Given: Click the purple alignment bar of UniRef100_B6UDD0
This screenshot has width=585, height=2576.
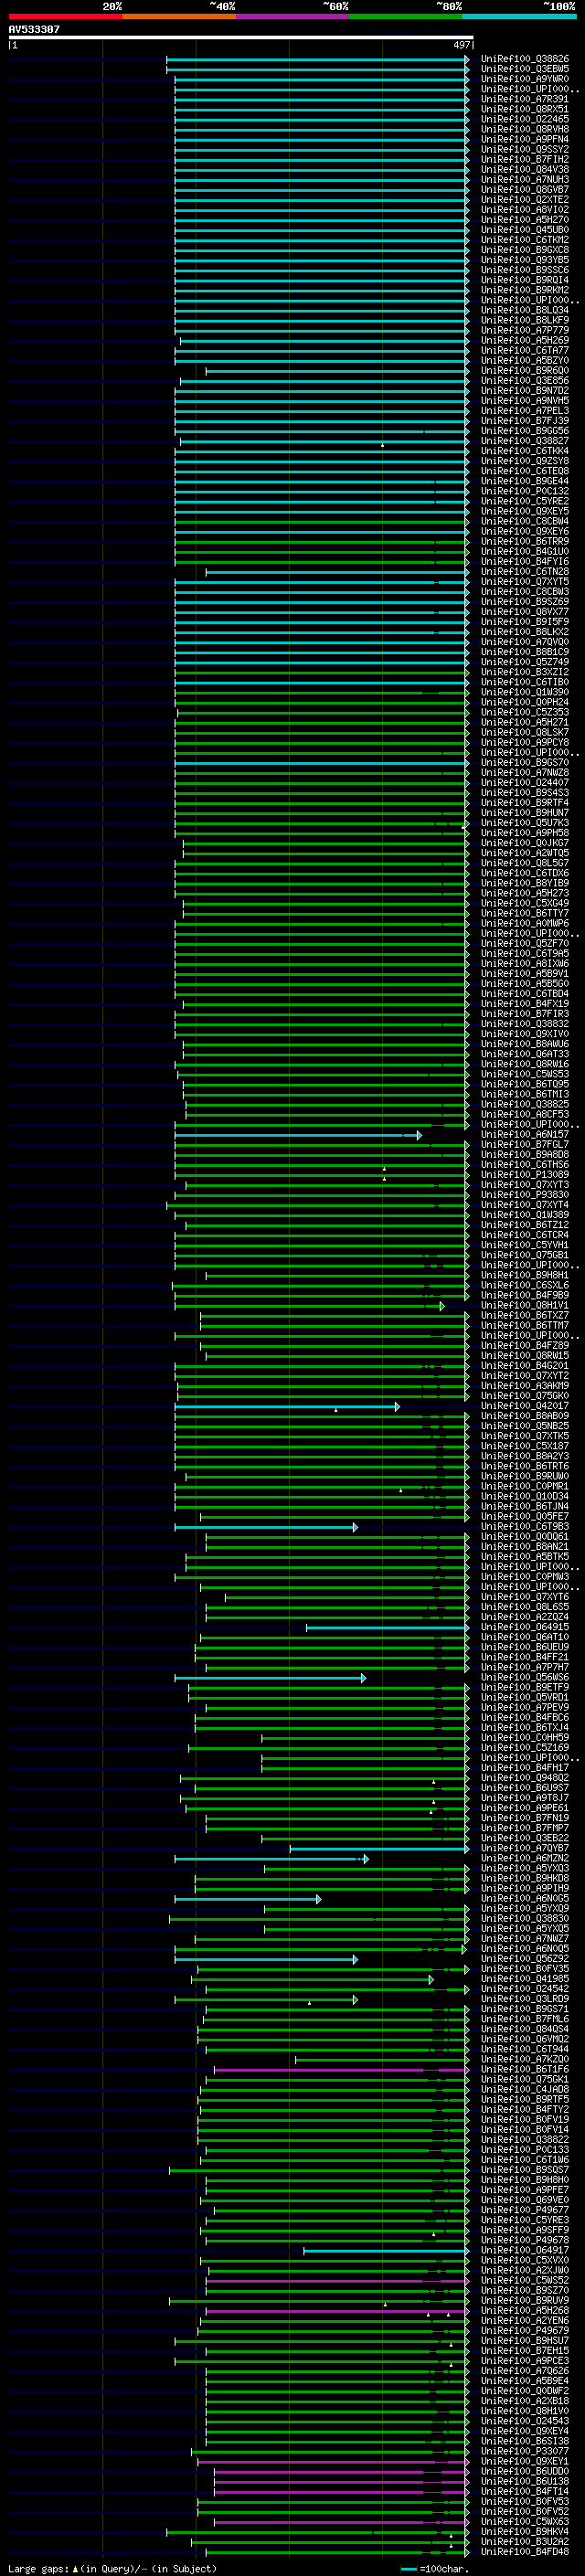Looking at the screenshot, I should pos(341,2471).
